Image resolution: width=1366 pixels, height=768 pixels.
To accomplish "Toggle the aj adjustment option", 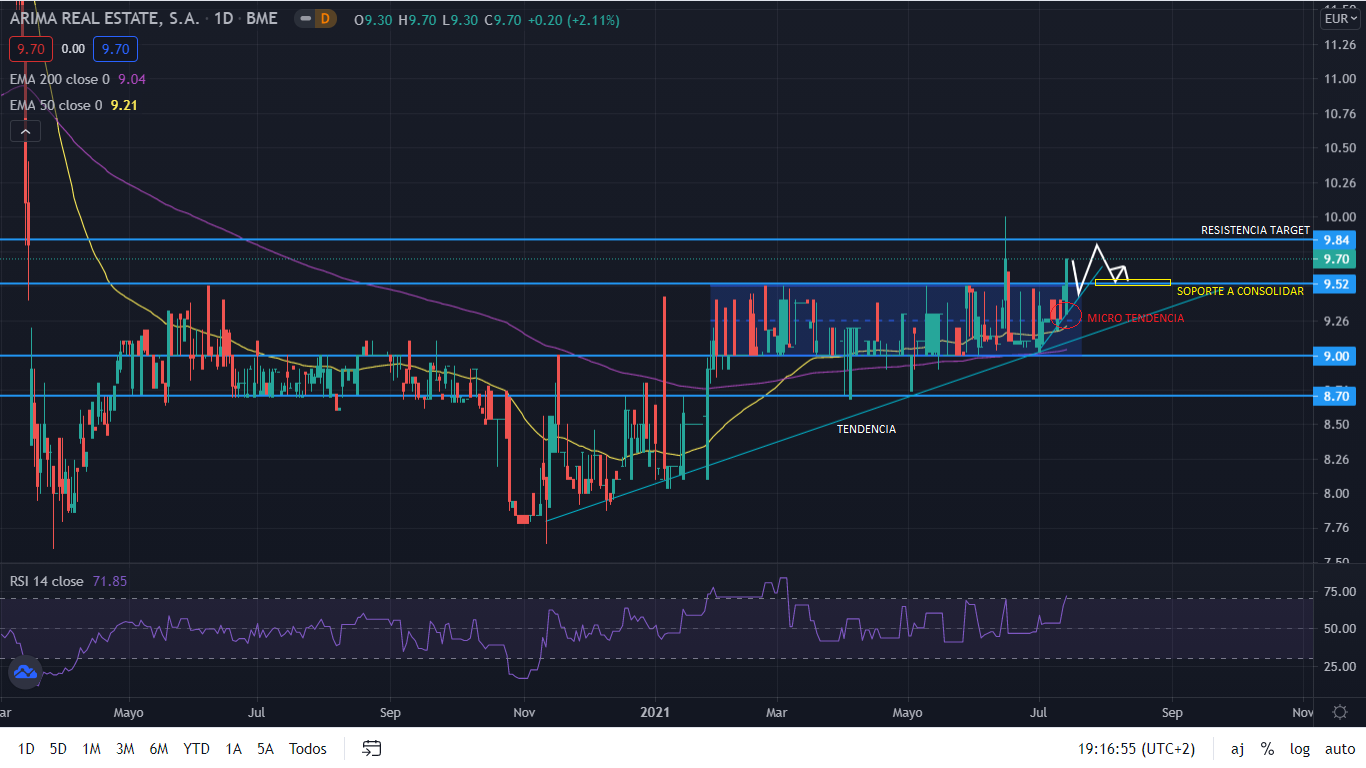I will (x=1237, y=748).
